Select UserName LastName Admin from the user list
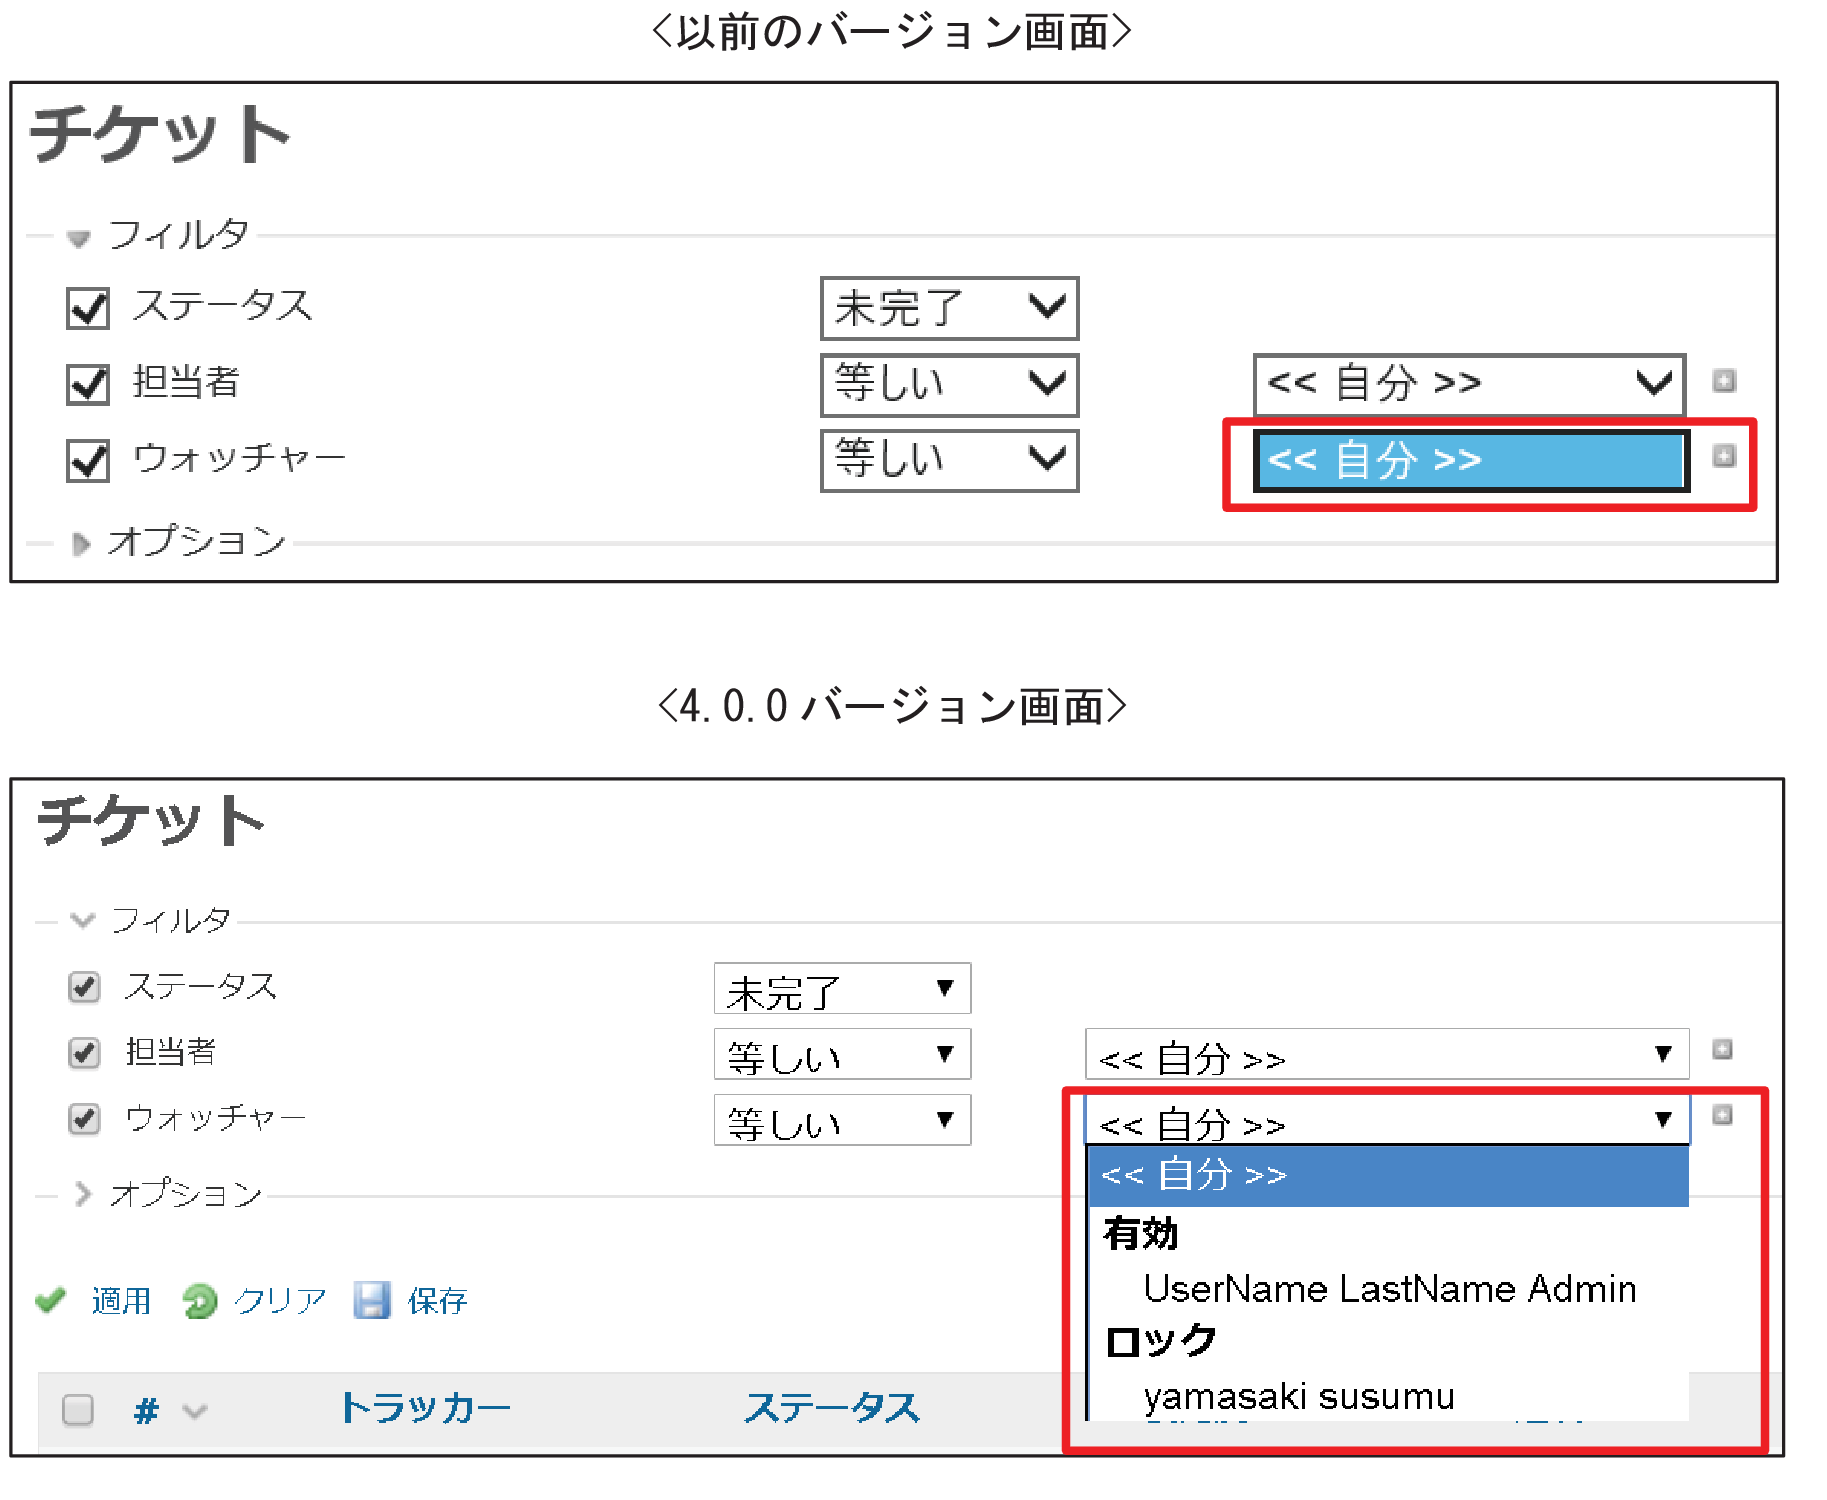Image resolution: width=1827 pixels, height=1500 pixels. click(x=1391, y=1288)
